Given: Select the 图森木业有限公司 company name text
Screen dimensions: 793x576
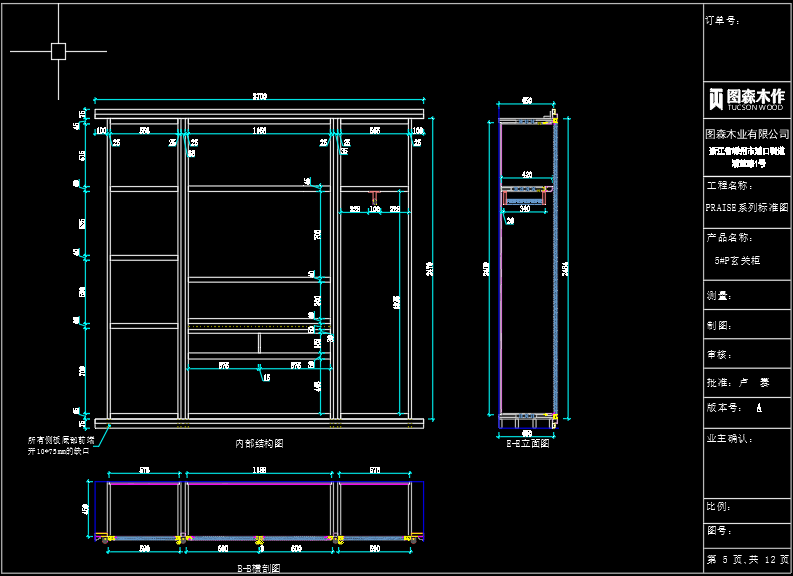Looking at the screenshot, I should pos(747,133).
